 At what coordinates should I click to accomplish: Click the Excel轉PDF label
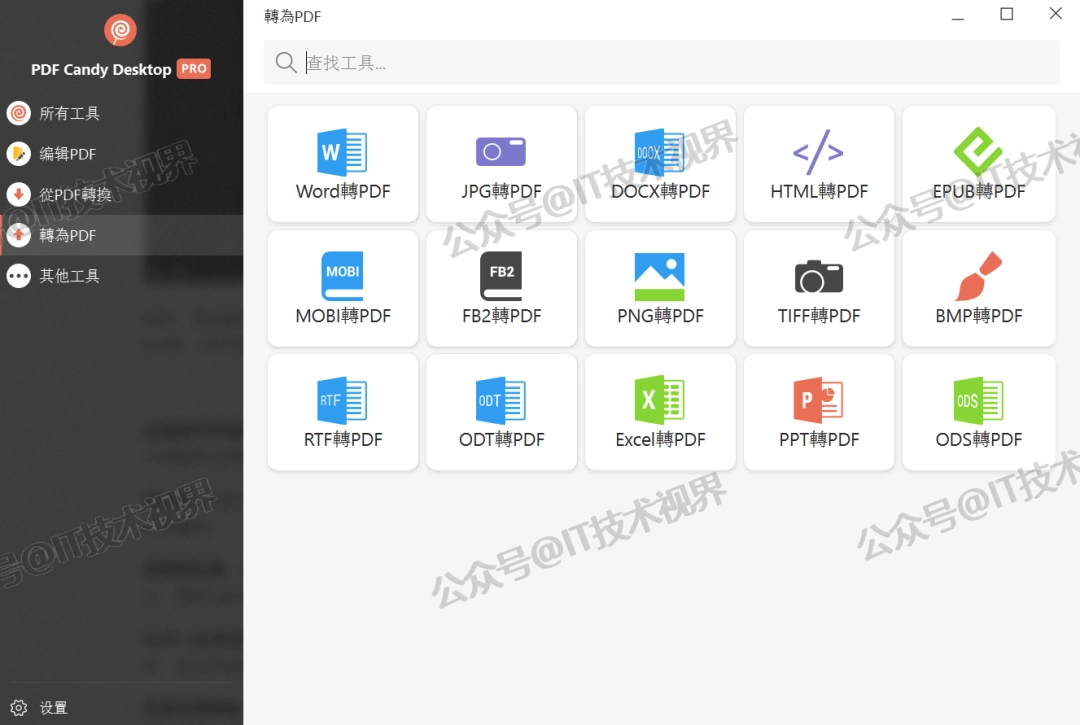pyautogui.click(x=661, y=439)
